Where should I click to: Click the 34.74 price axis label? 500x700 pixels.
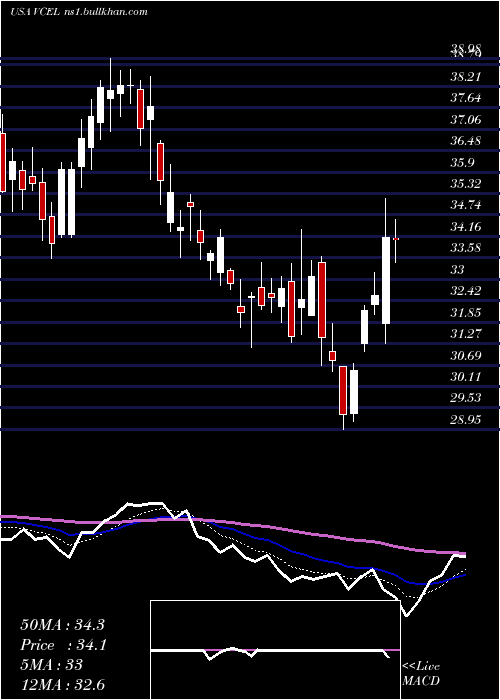[x=466, y=205]
